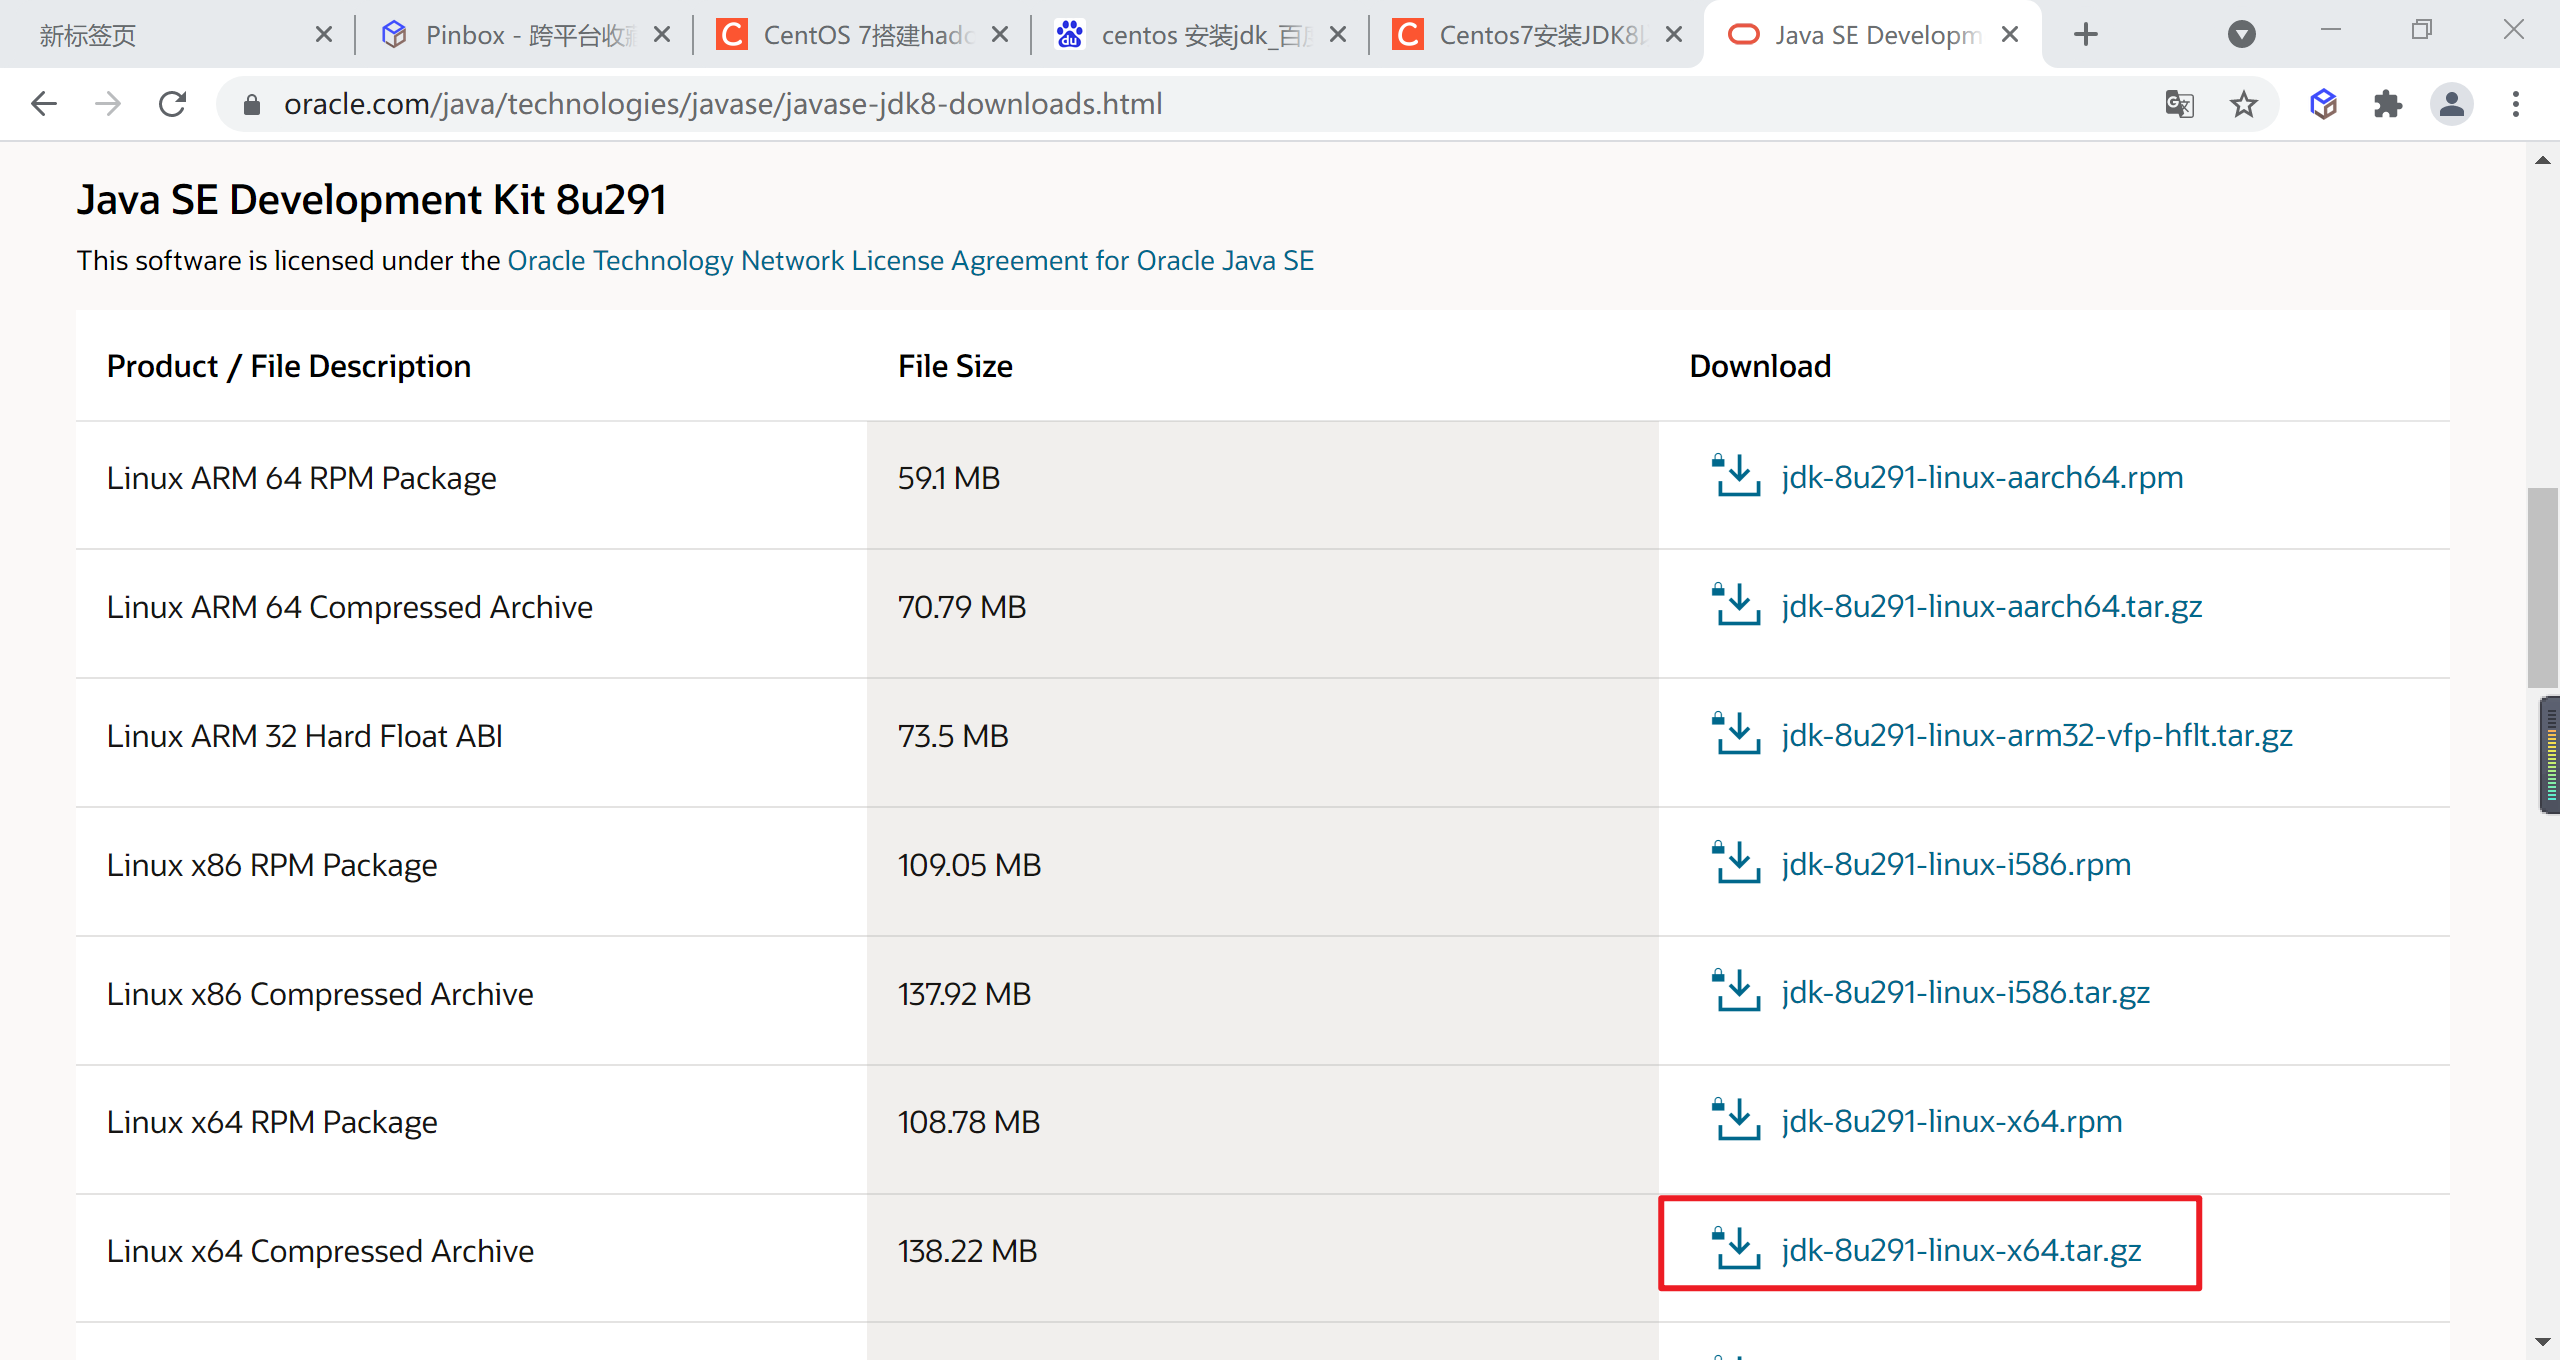Close the centos 安装jdk Baidu tab
This screenshot has height=1360, width=2560.
(1338, 35)
